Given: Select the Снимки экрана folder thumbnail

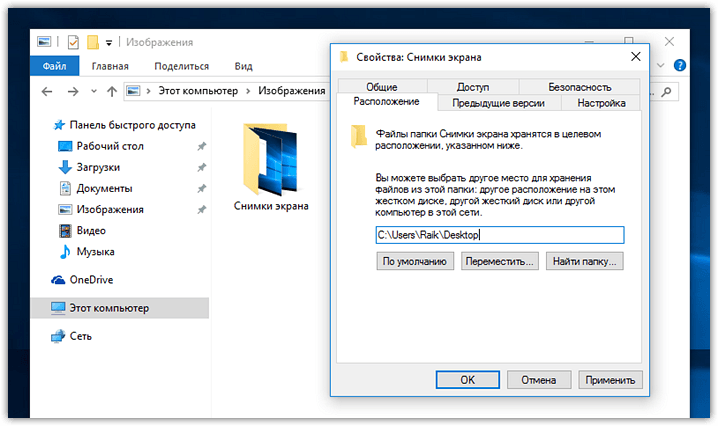Looking at the screenshot, I should [271, 159].
